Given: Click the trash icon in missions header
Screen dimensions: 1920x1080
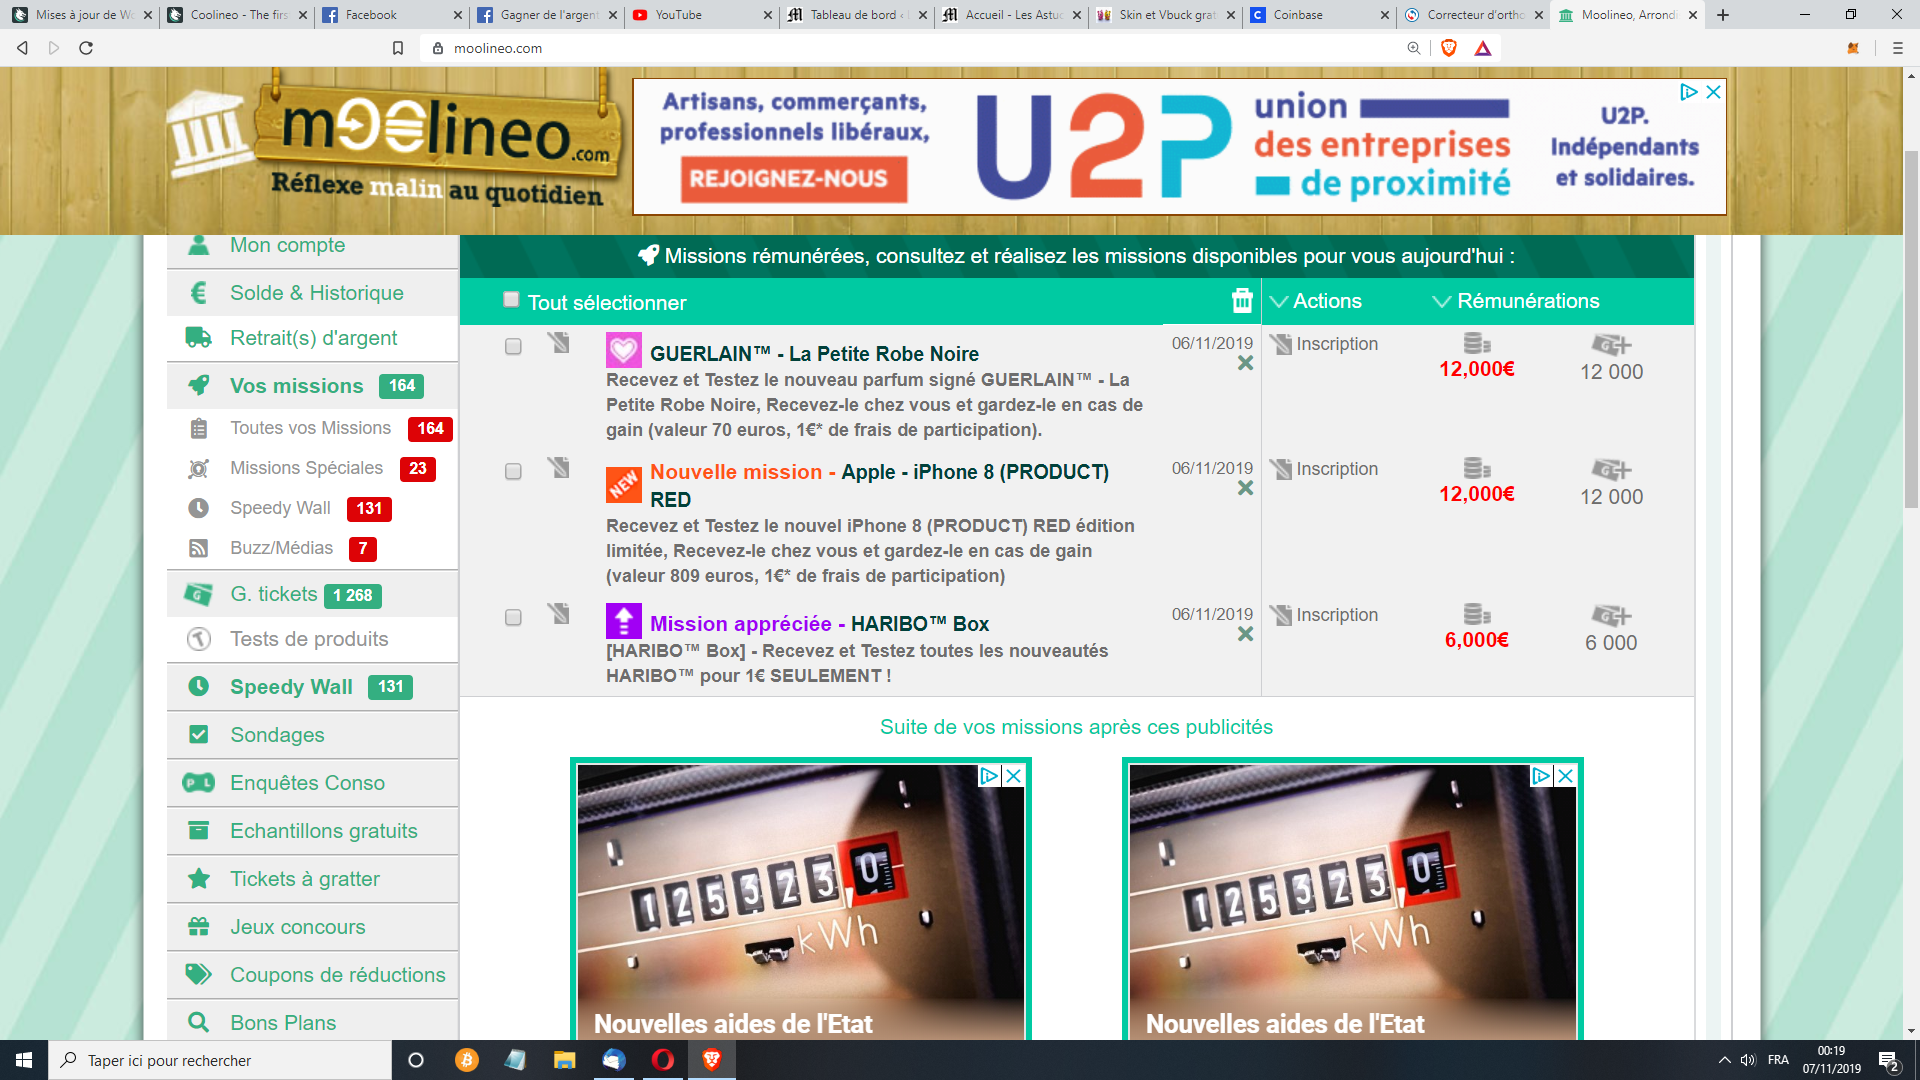Looking at the screenshot, I should [x=1242, y=301].
